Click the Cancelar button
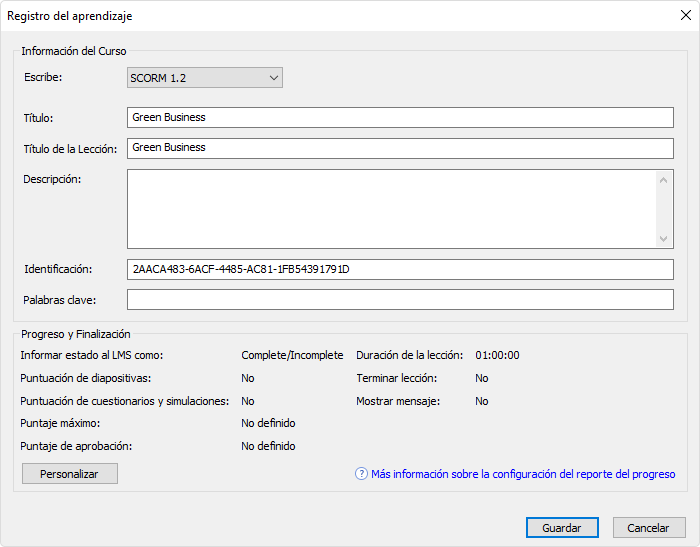The width and height of the screenshot is (700, 547). tap(649, 528)
